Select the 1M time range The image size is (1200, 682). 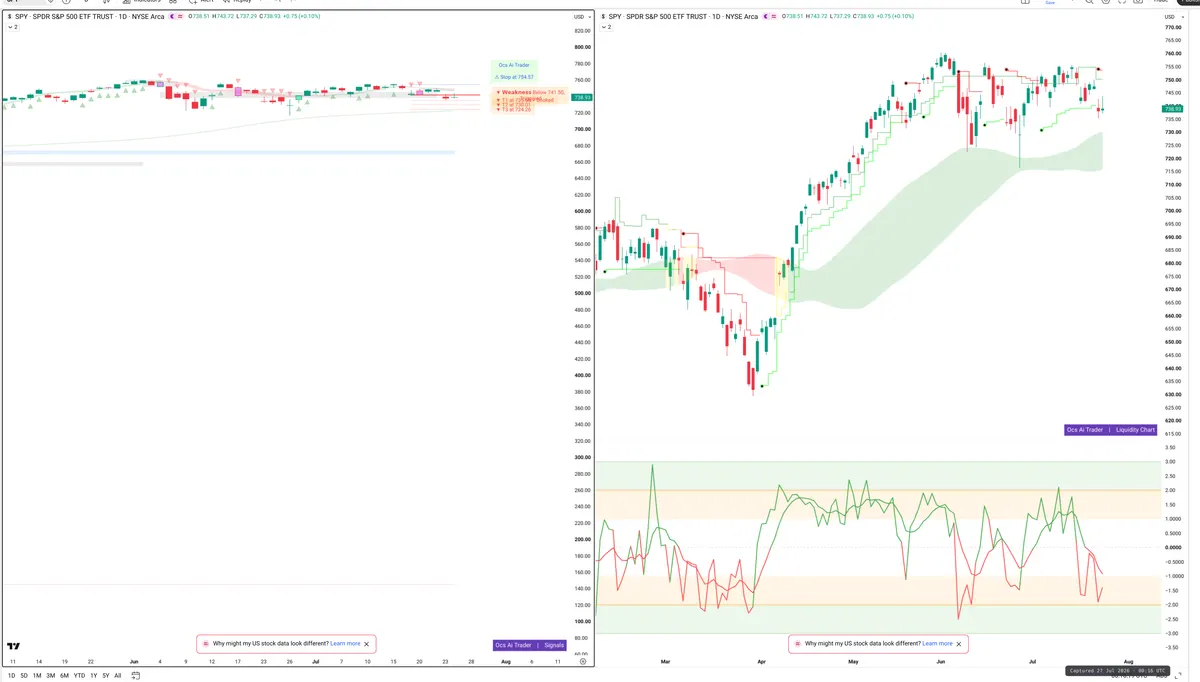coord(37,676)
